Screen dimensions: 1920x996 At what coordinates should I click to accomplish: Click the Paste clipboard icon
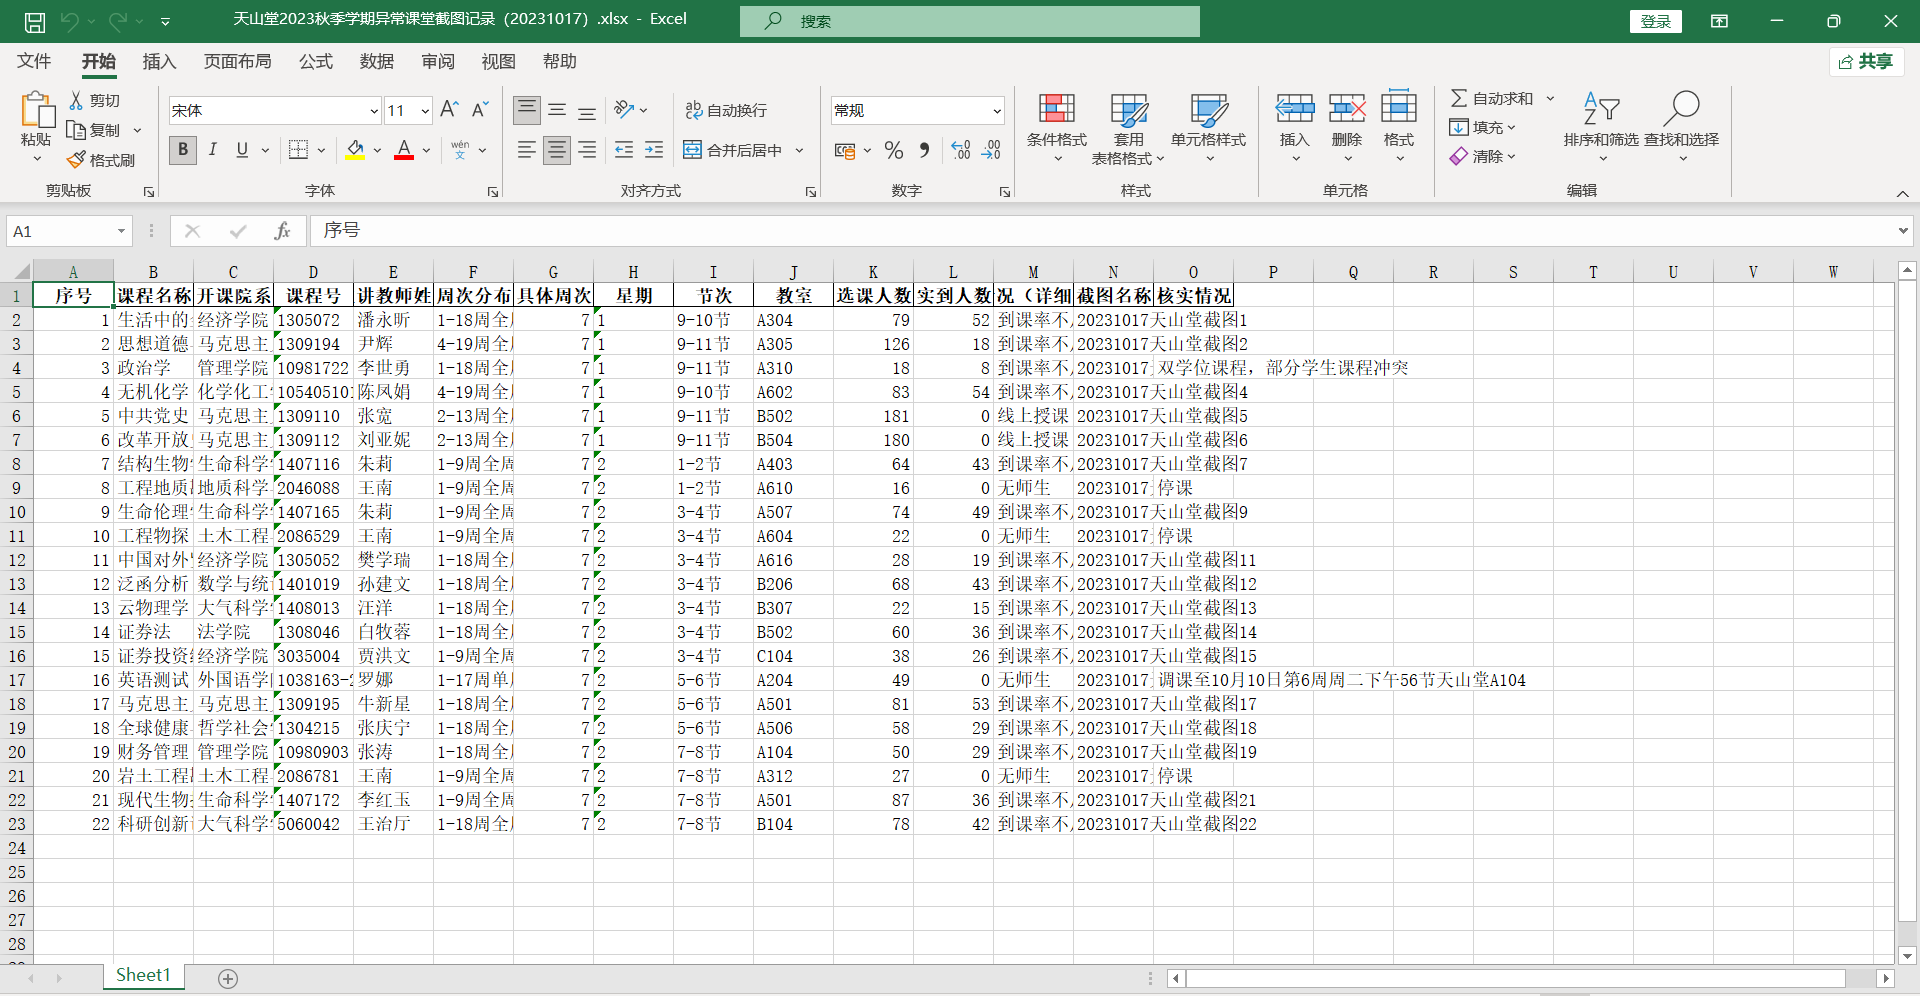pyautogui.click(x=37, y=110)
